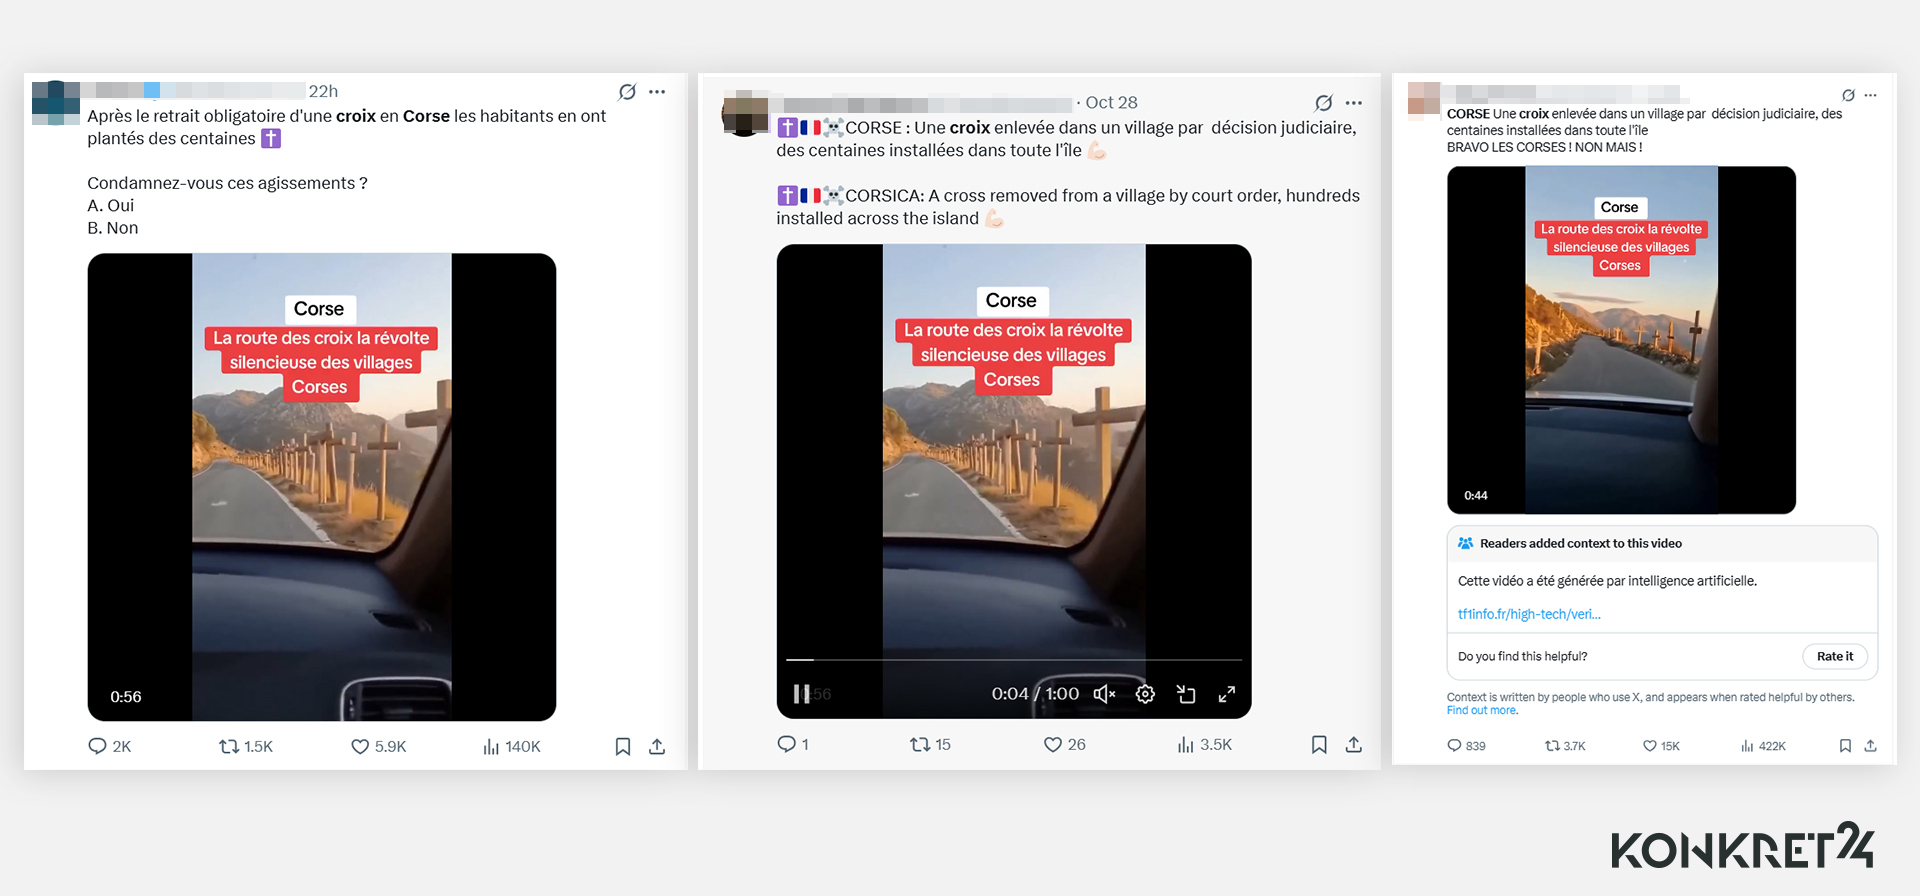Screen dimensions: 1920x896
Task: Enter fullscreen on the middle video
Action: click(1227, 694)
